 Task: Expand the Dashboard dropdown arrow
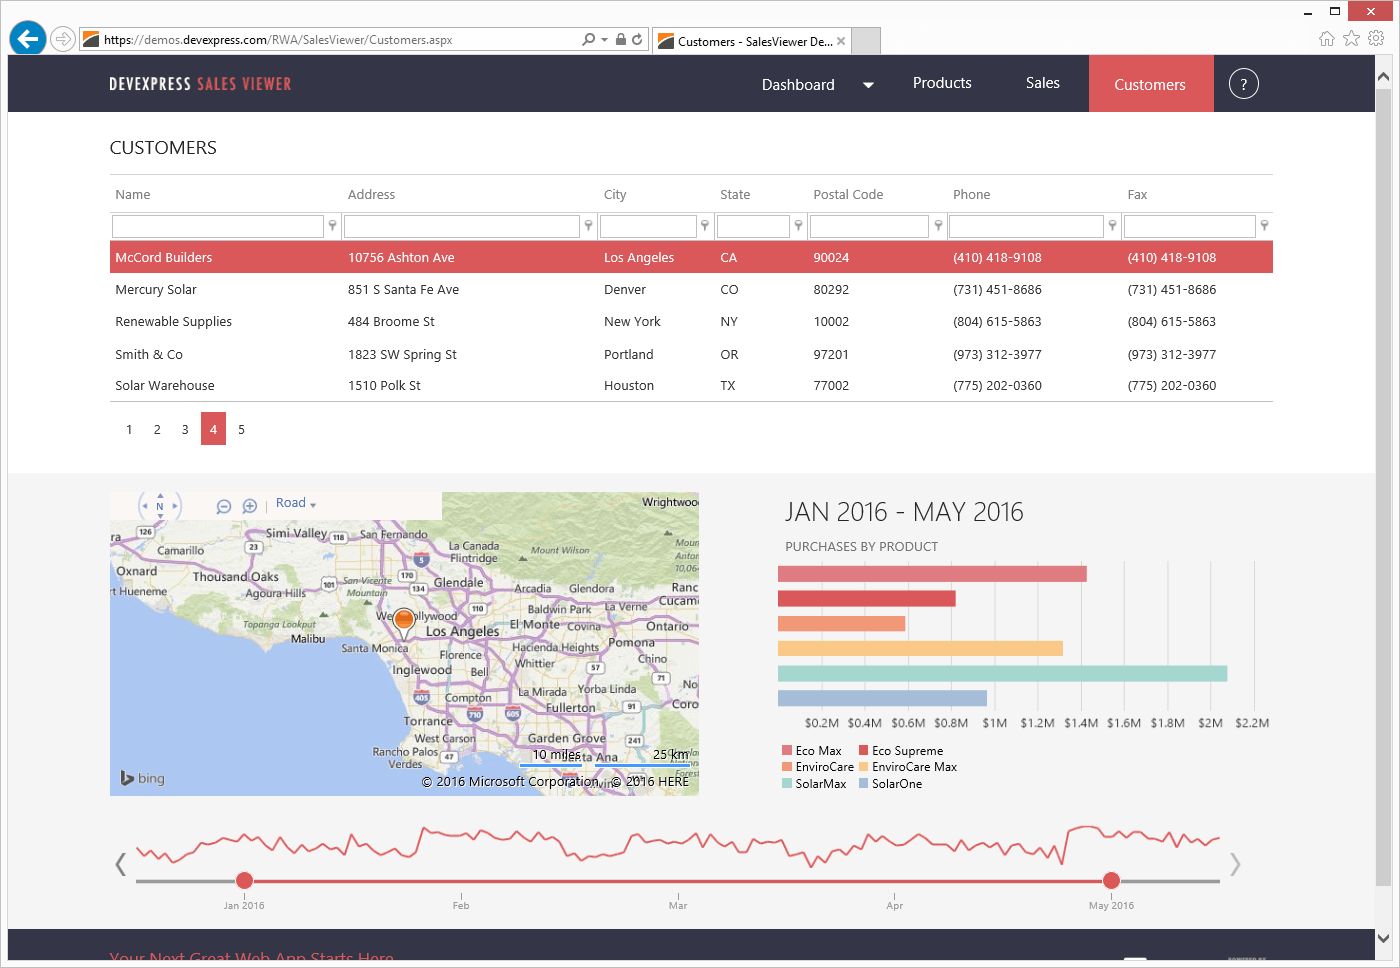pyautogui.click(x=868, y=85)
